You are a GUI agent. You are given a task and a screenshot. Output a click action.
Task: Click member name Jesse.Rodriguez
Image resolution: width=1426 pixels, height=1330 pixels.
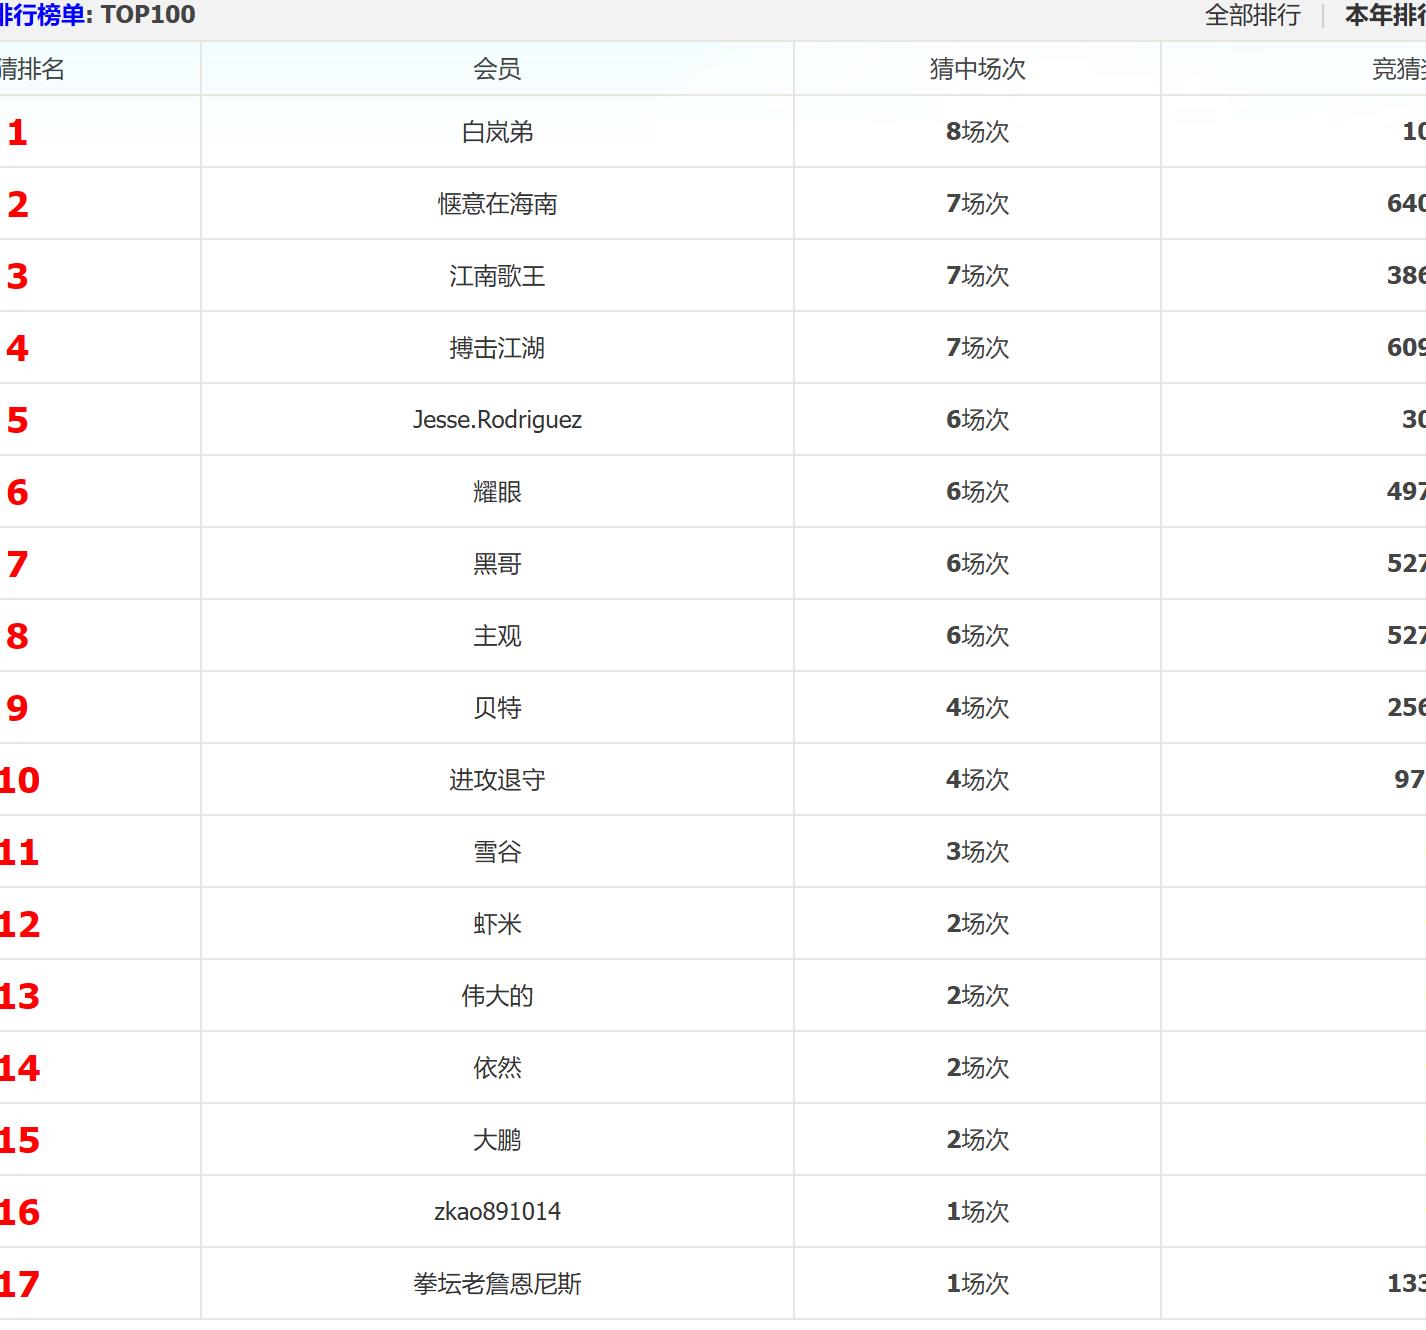coord(497,420)
